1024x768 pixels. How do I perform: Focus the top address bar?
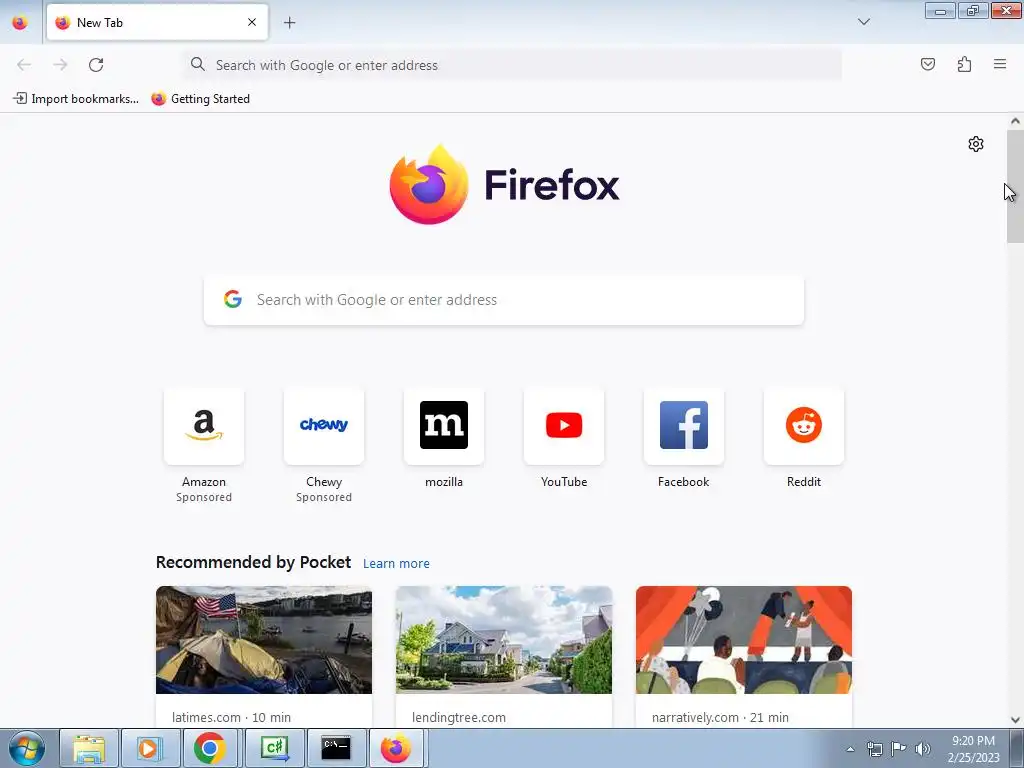click(513, 65)
